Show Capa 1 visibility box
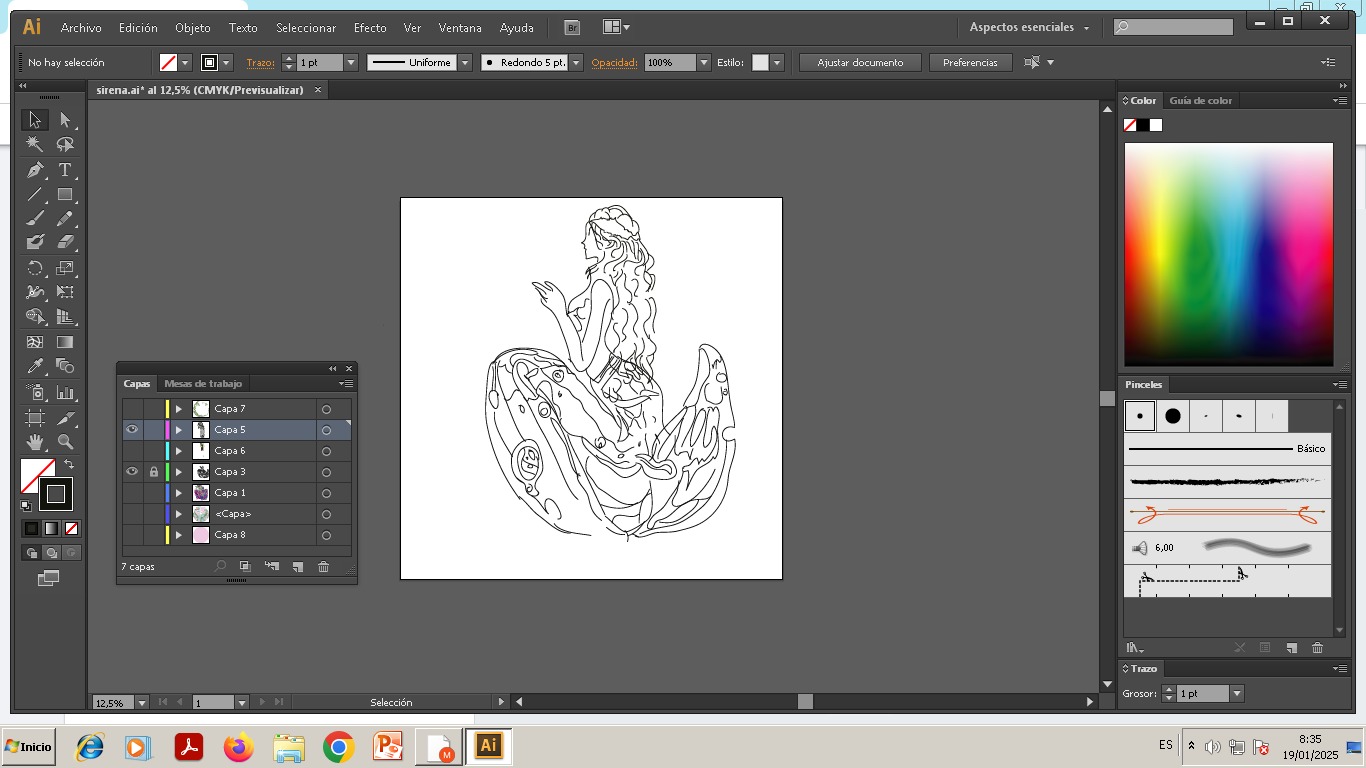 click(x=132, y=493)
